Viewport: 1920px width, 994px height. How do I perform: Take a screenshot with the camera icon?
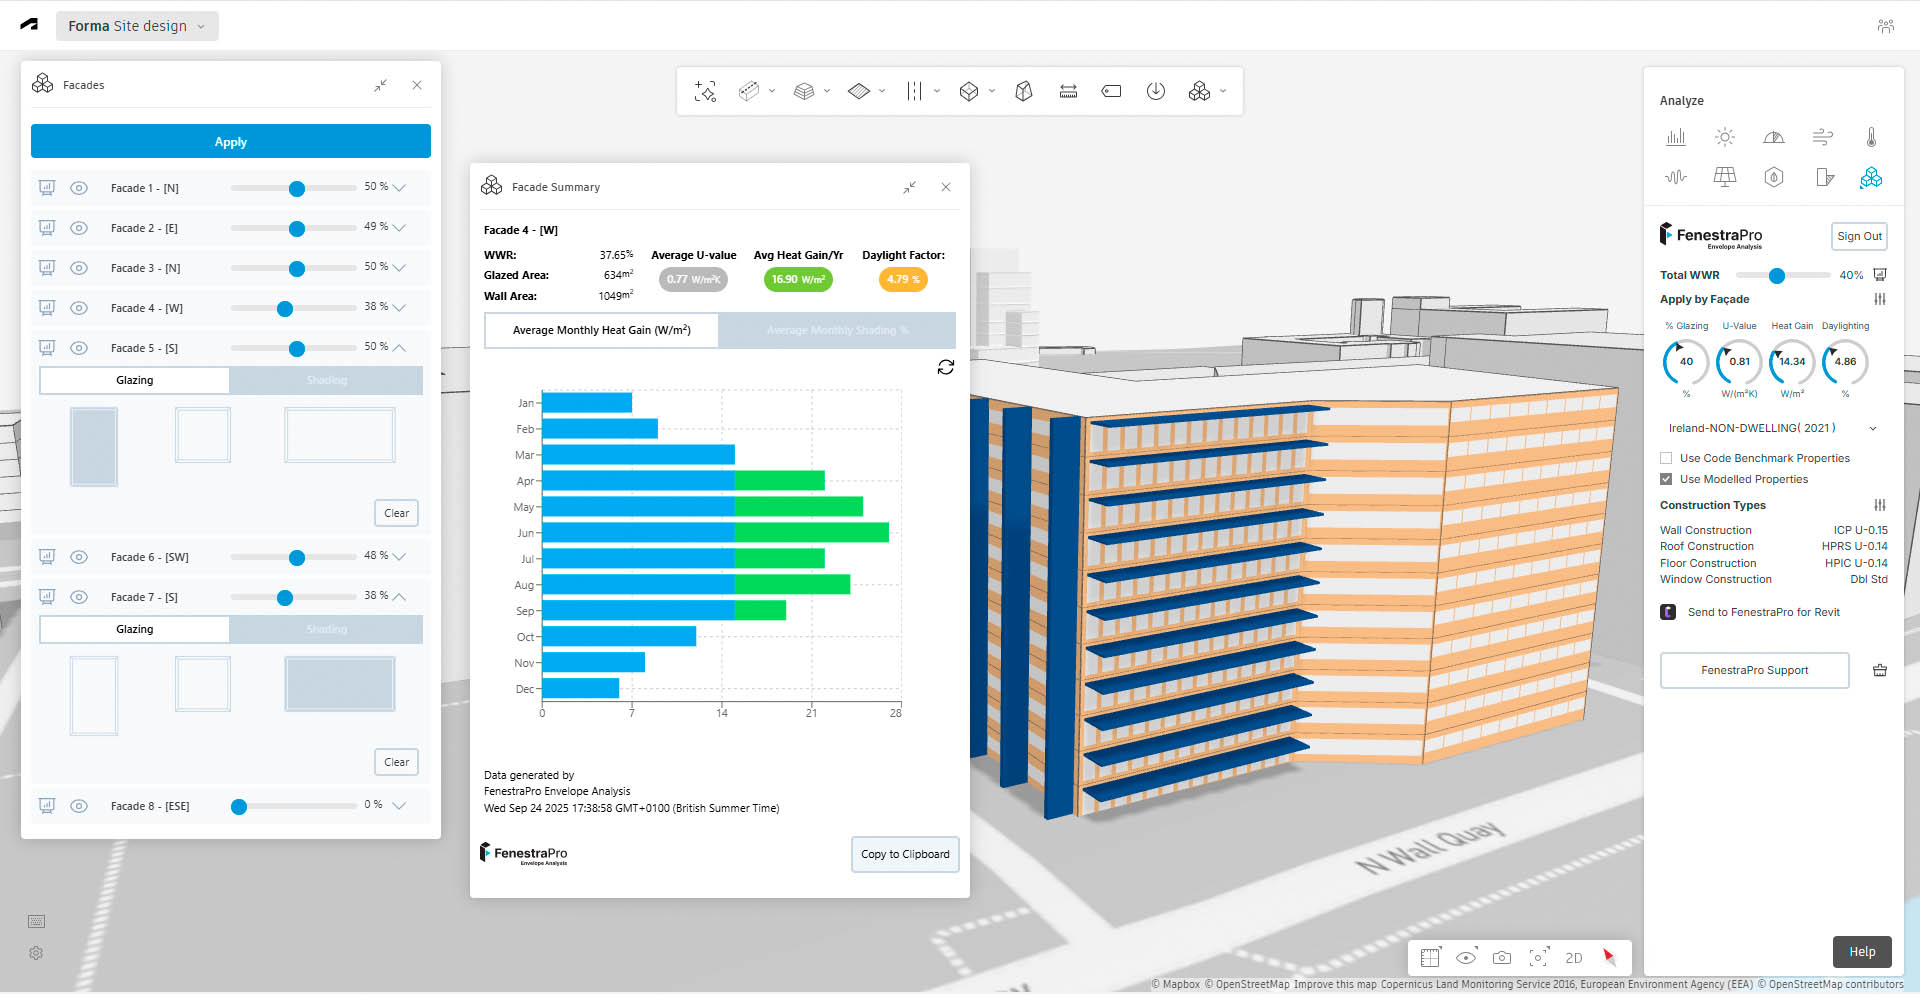[x=1502, y=958]
